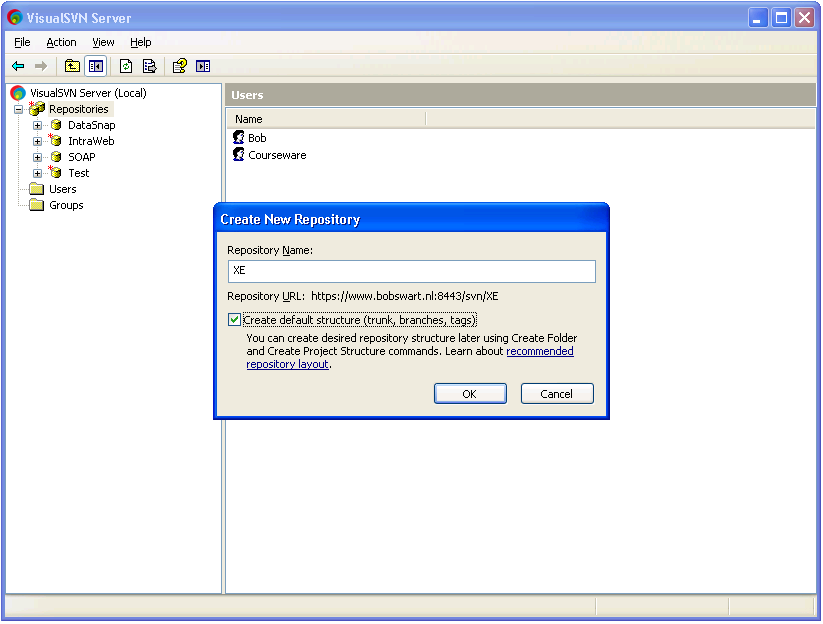Expand the IntraWeb repository node
823x624 pixels.
(x=37, y=141)
